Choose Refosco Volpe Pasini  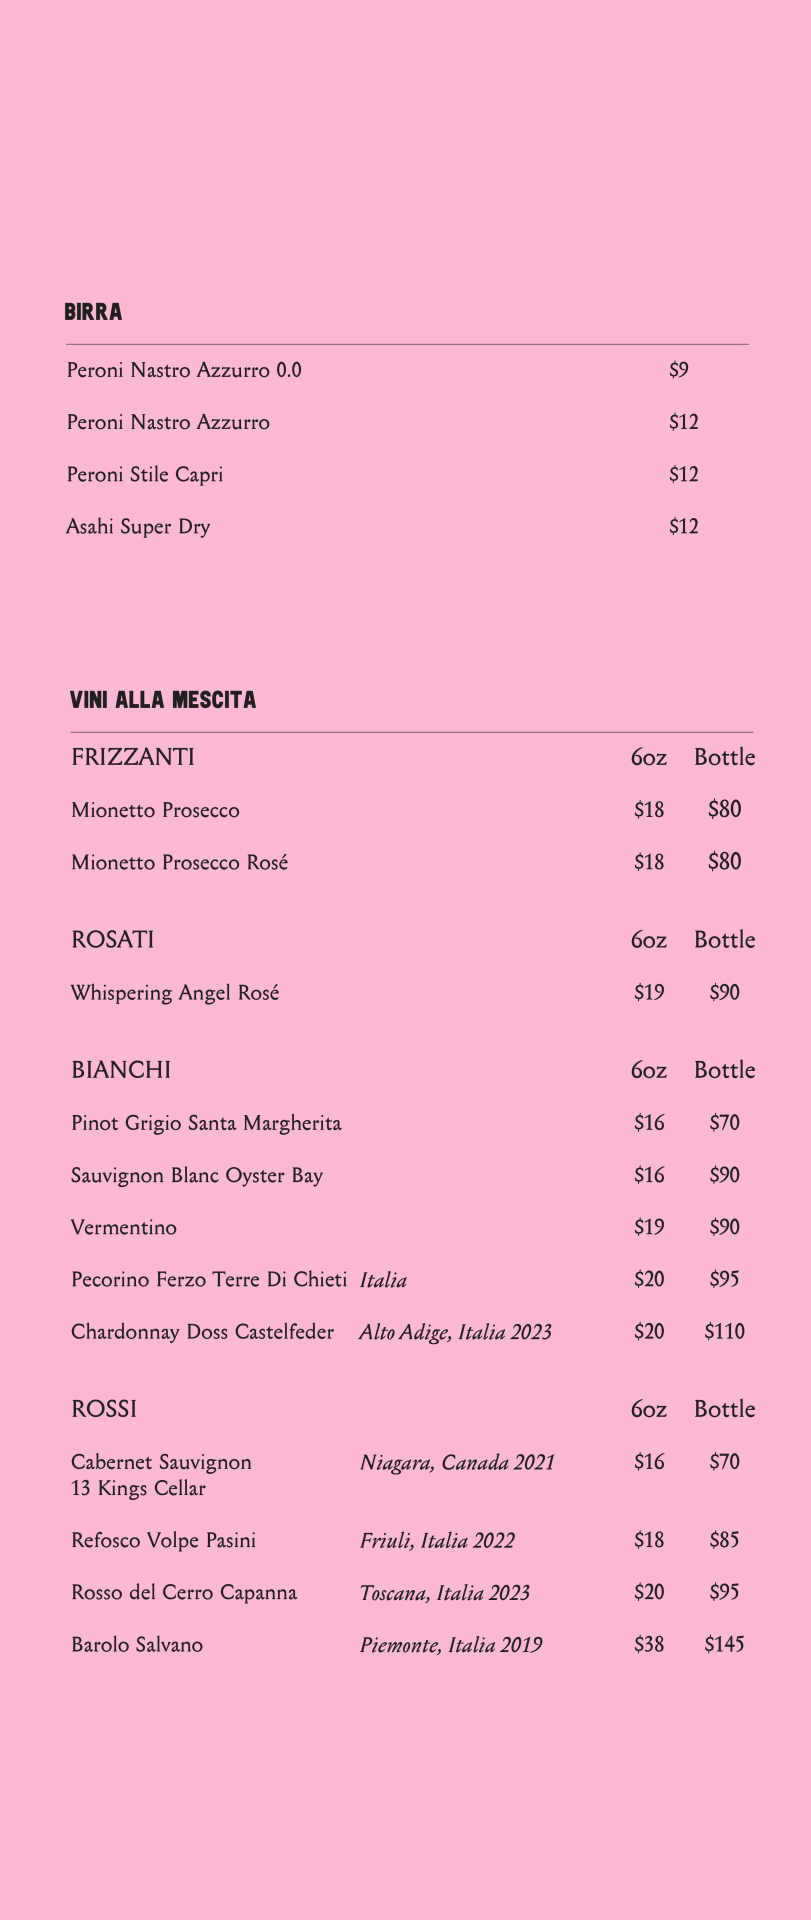(x=164, y=1540)
